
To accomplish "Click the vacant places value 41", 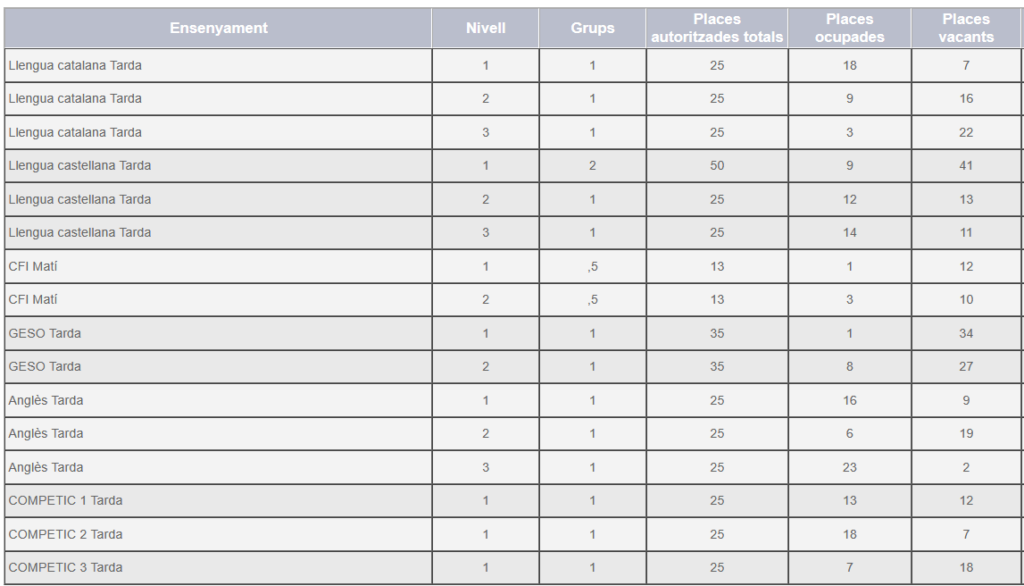I will 966,166.
